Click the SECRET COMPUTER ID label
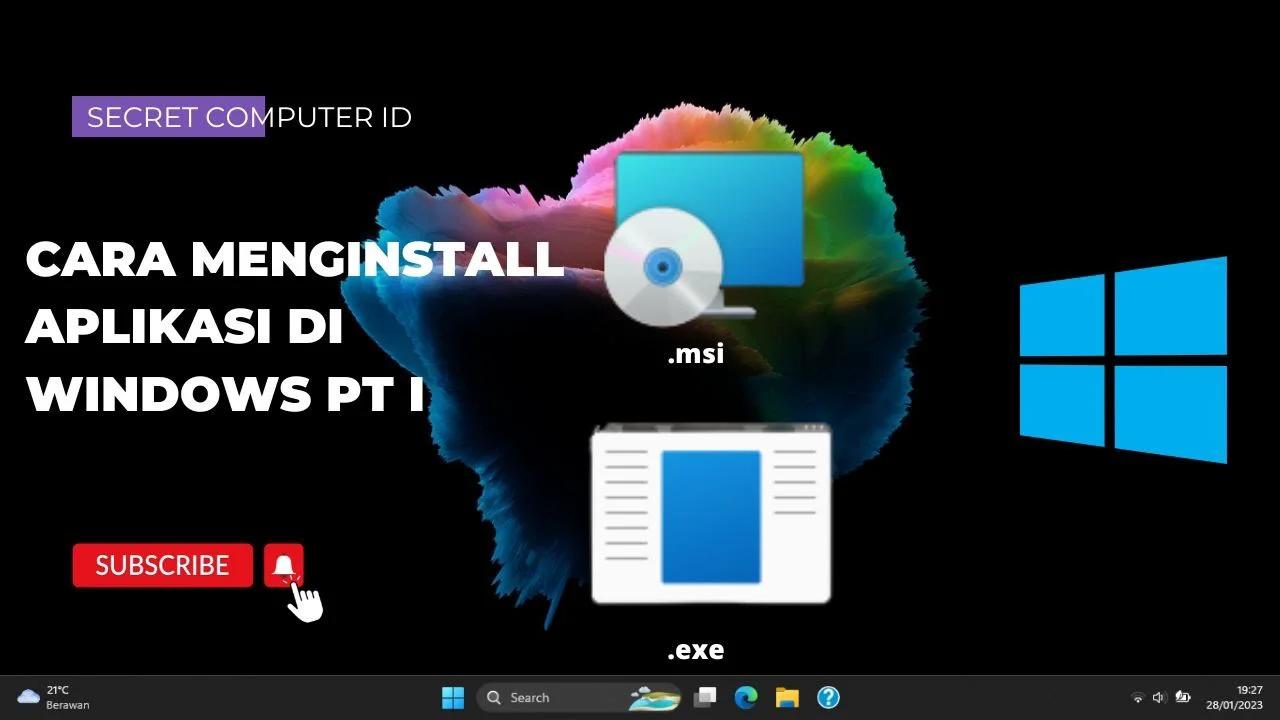 [x=249, y=117]
